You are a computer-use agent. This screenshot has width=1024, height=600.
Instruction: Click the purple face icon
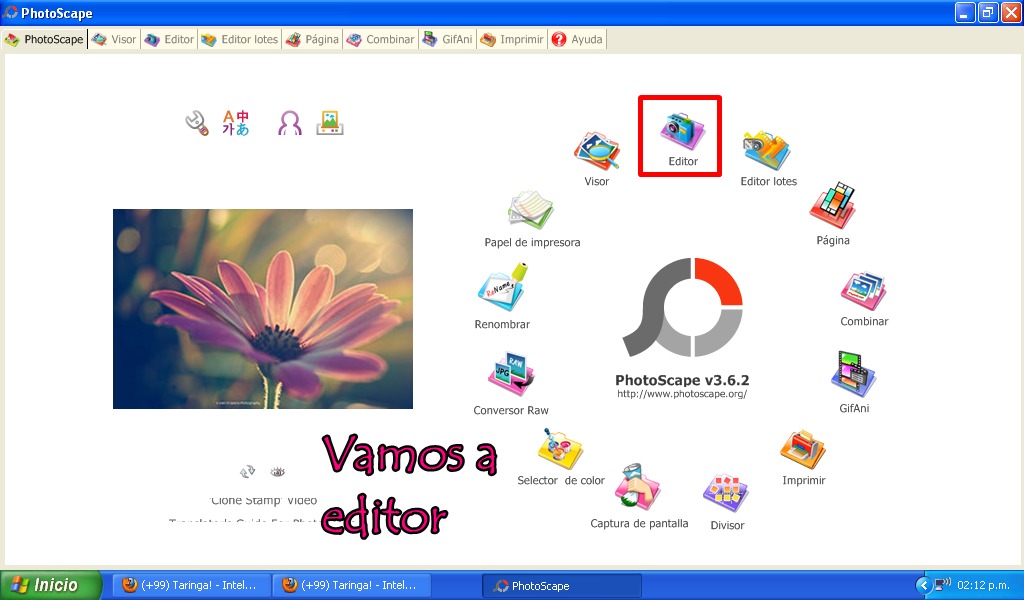290,122
